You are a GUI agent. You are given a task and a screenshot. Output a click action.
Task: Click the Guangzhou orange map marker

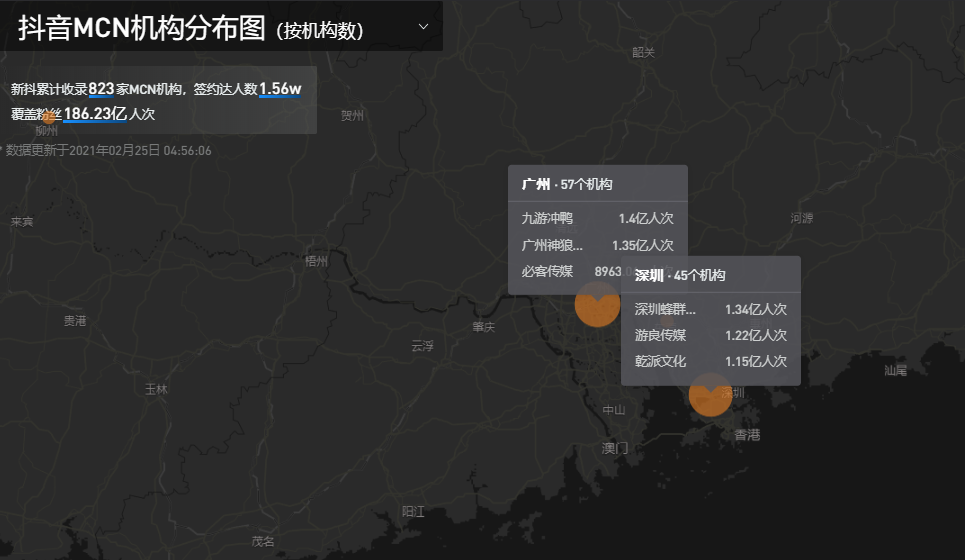click(597, 304)
